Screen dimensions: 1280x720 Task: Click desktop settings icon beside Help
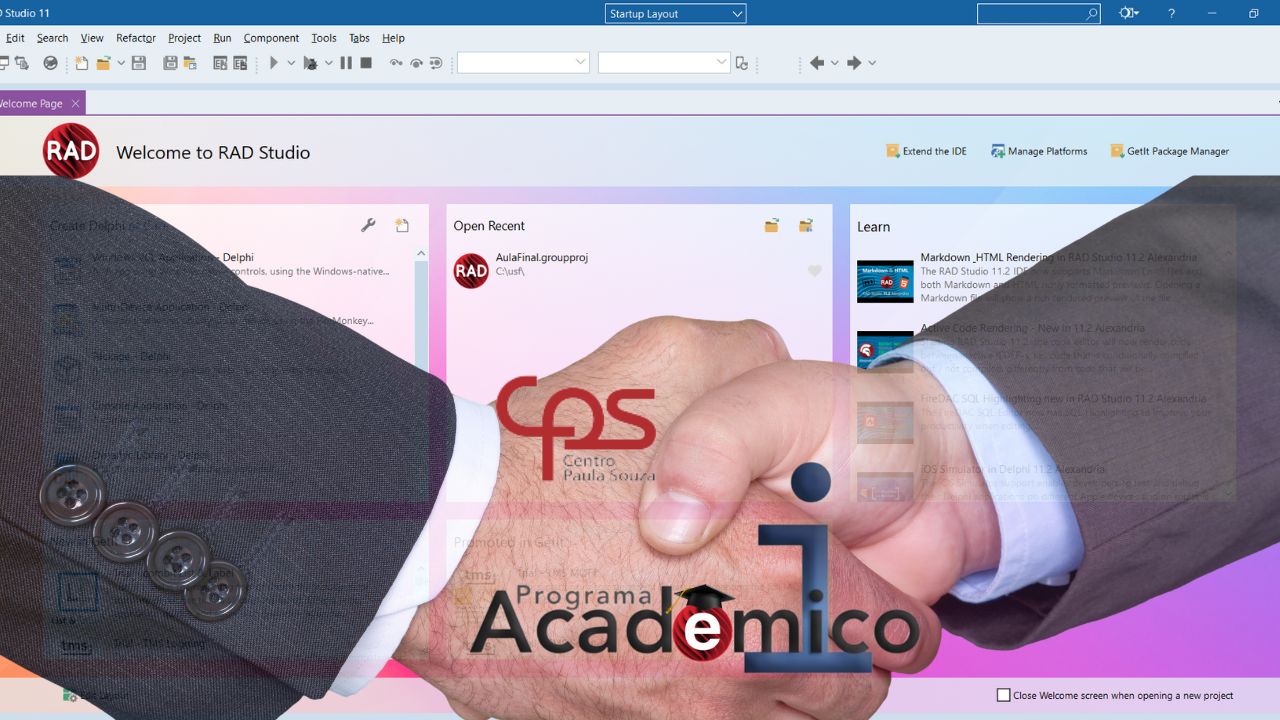click(x=1129, y=14)
